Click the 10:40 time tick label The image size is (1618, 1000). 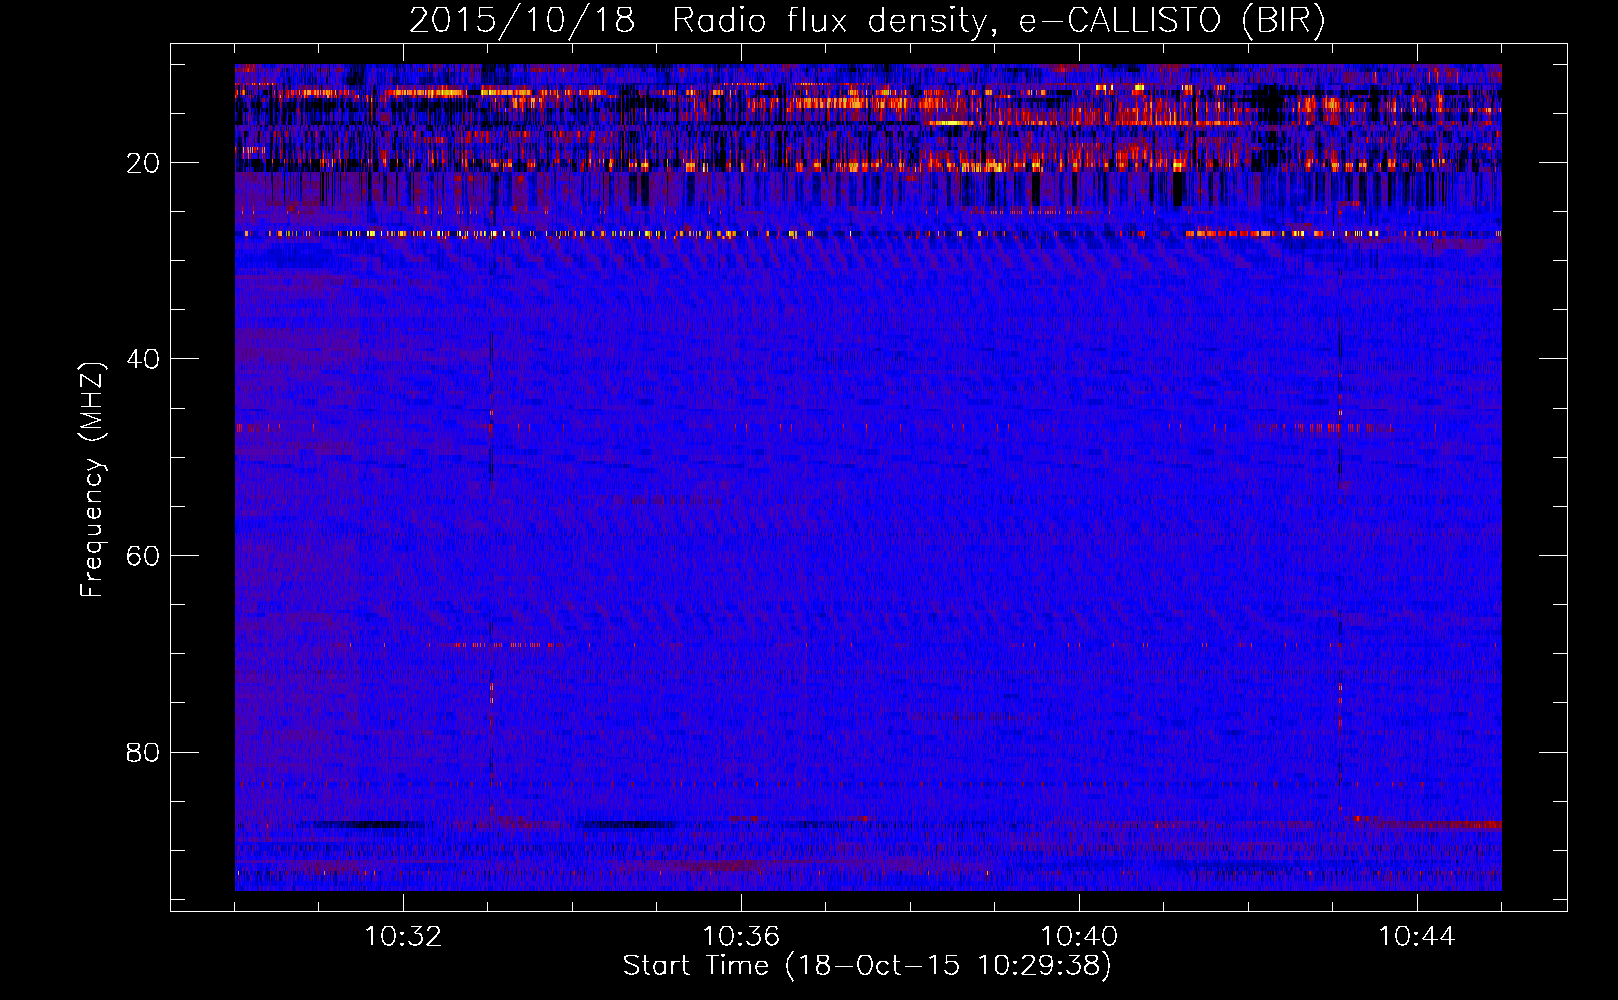[1079, 937]
